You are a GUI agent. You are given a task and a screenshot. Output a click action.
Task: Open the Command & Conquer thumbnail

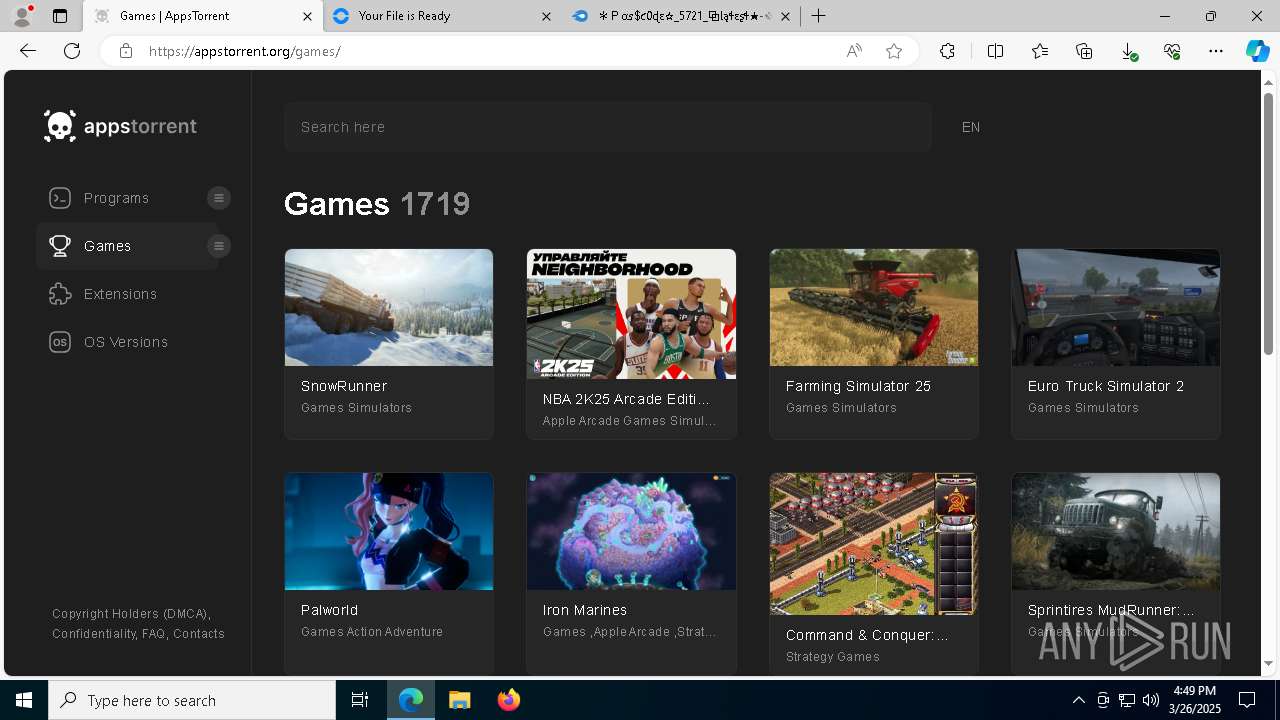point(874,544)
